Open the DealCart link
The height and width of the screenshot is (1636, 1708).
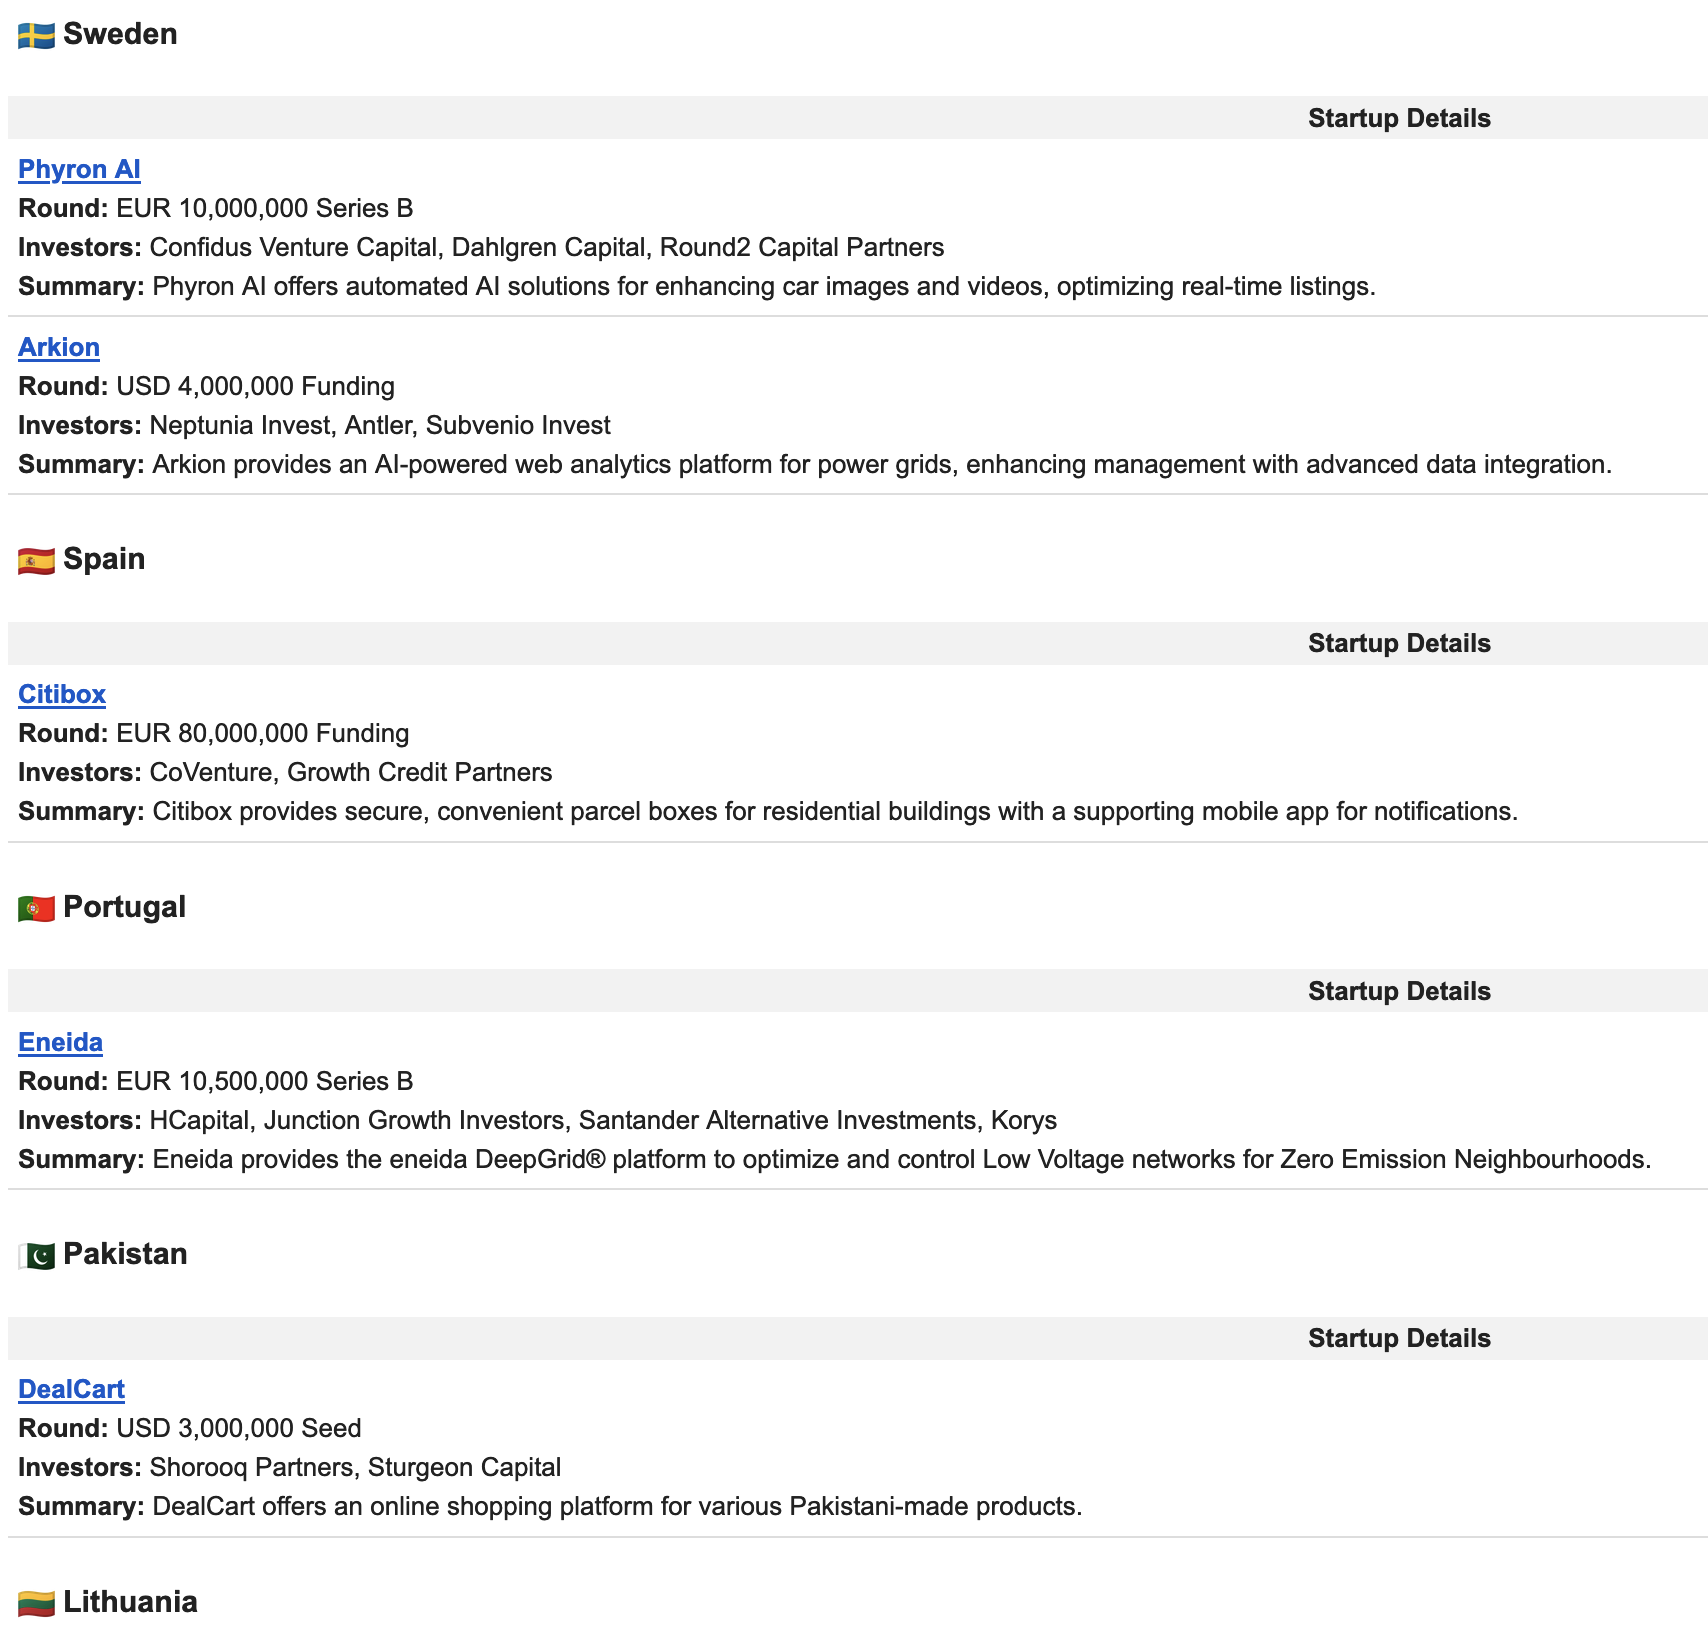[x=71, y=1389]
